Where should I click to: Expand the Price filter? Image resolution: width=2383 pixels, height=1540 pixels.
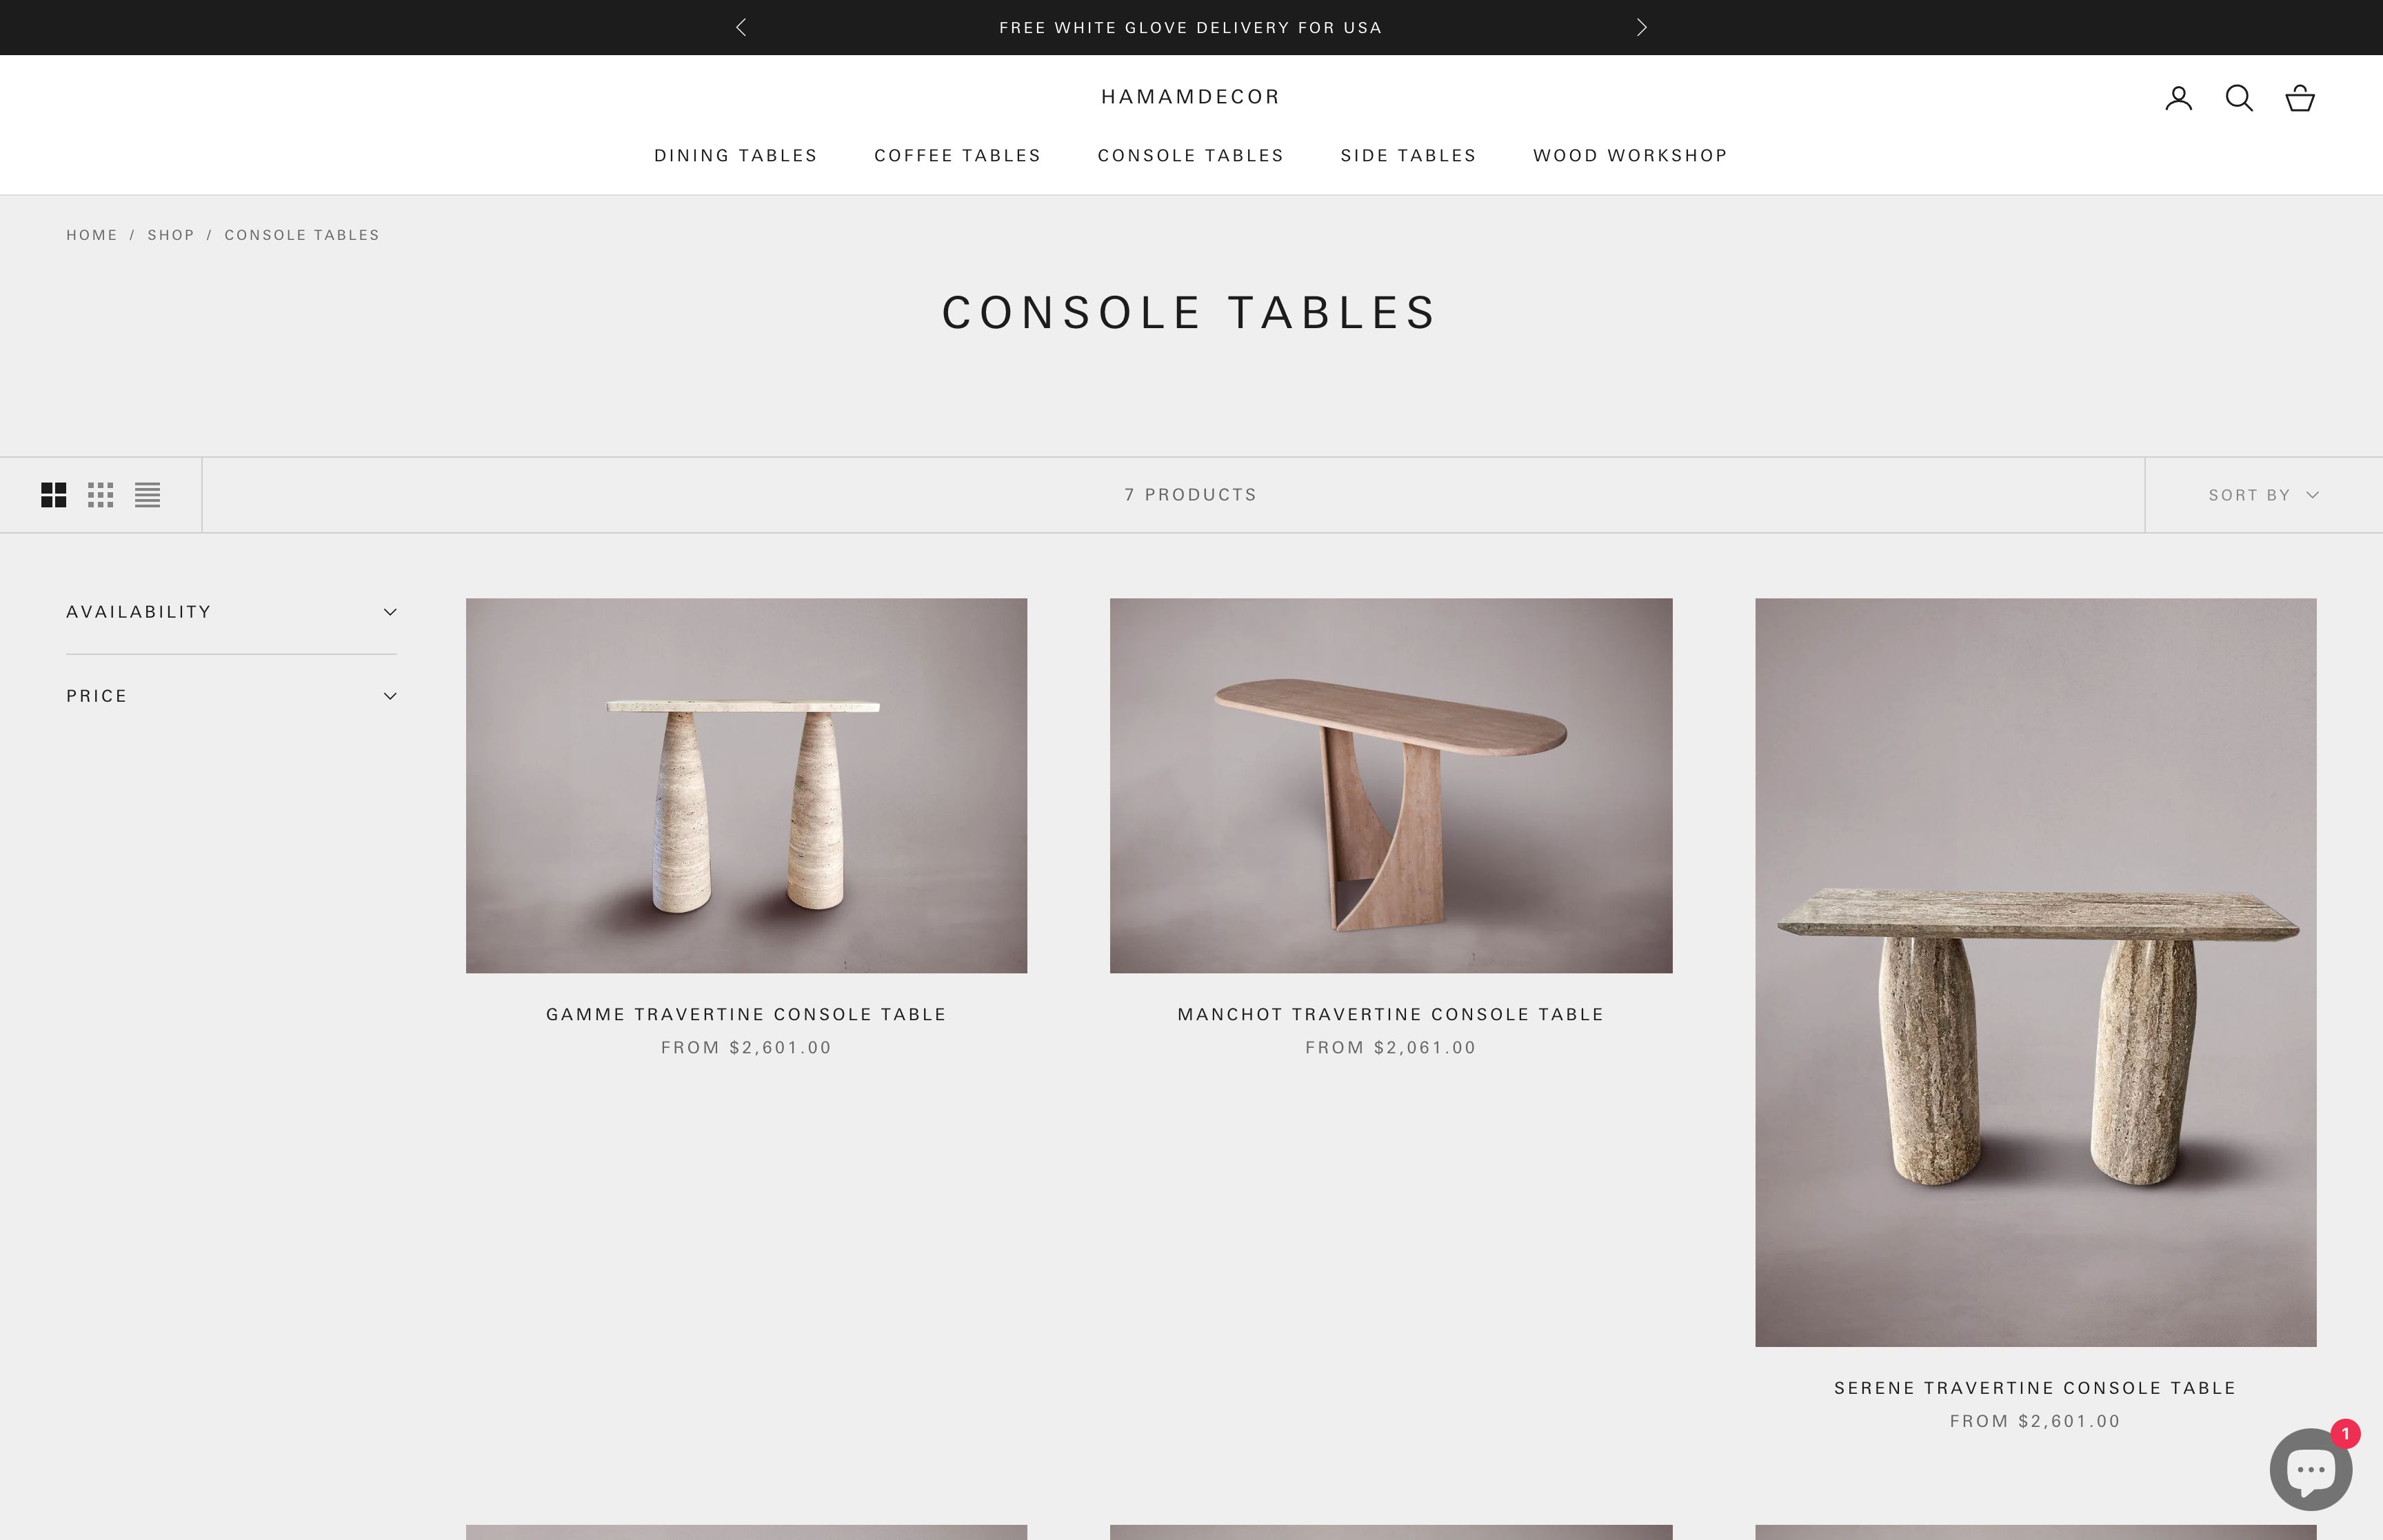pyautogui.click(x=231, y=696)
